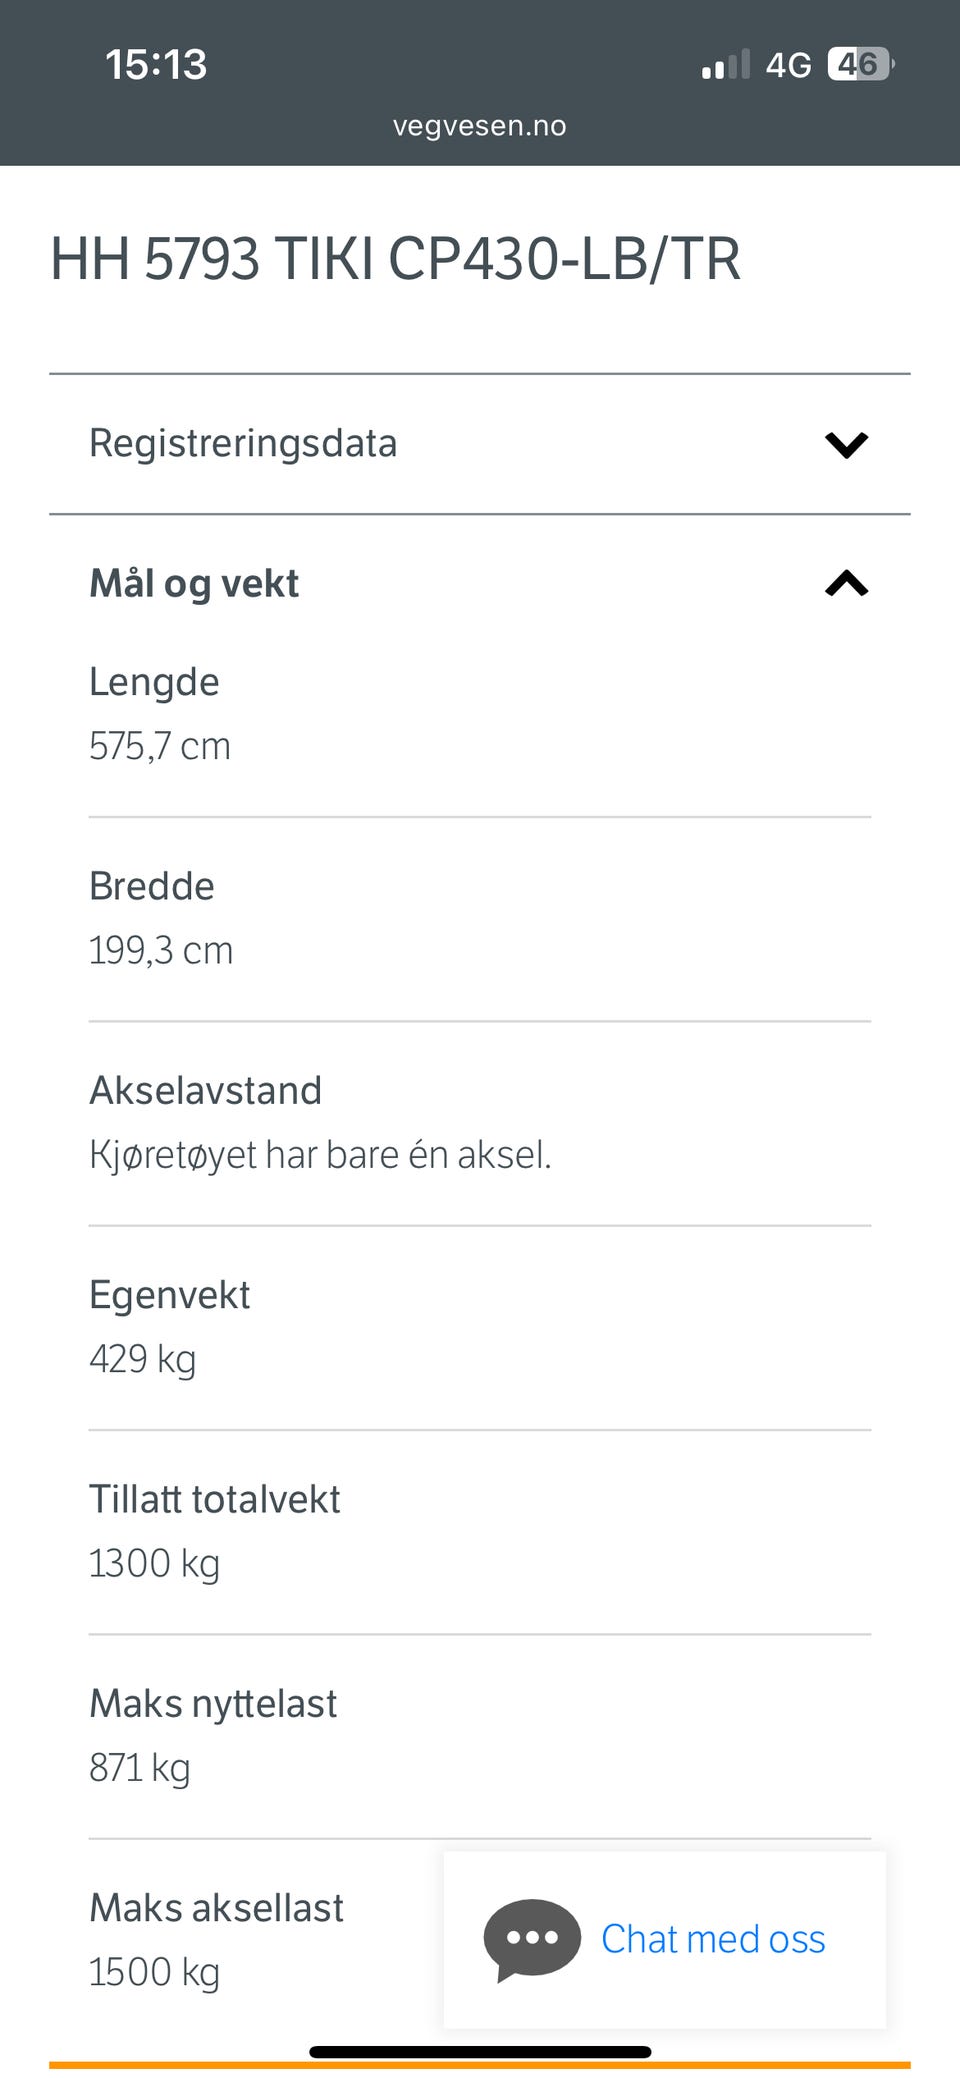
Task: Tap the Maks nyttelast 871 kg entry
Action: click(x=480, y=1736)
